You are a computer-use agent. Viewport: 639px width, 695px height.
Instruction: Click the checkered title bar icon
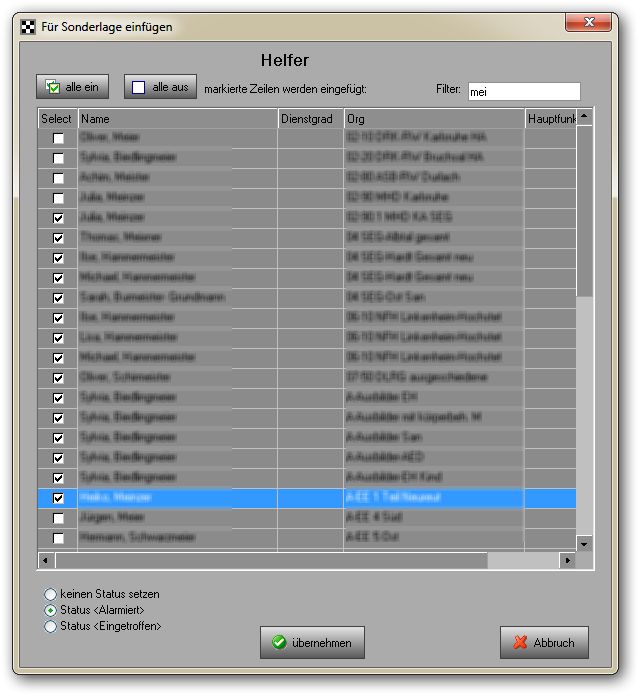pos(28,27)
